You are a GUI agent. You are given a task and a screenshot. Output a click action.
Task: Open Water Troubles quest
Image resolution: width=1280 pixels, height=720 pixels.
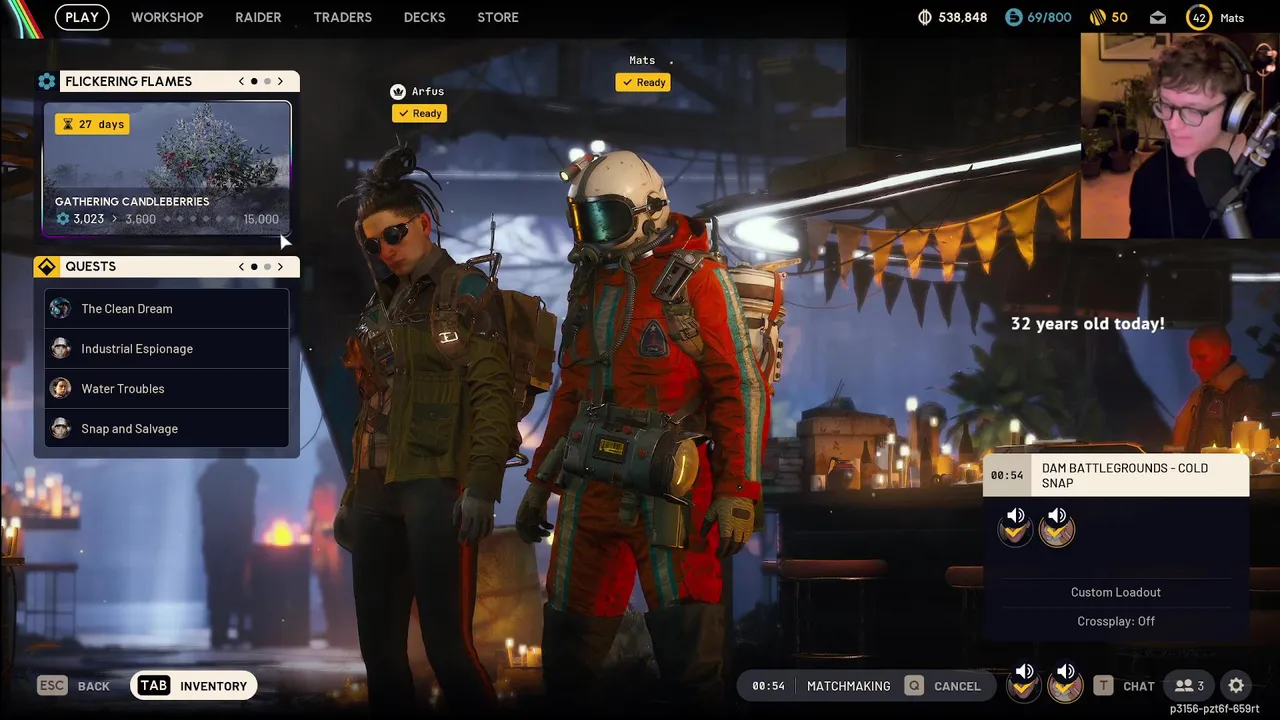coord(167,389)
